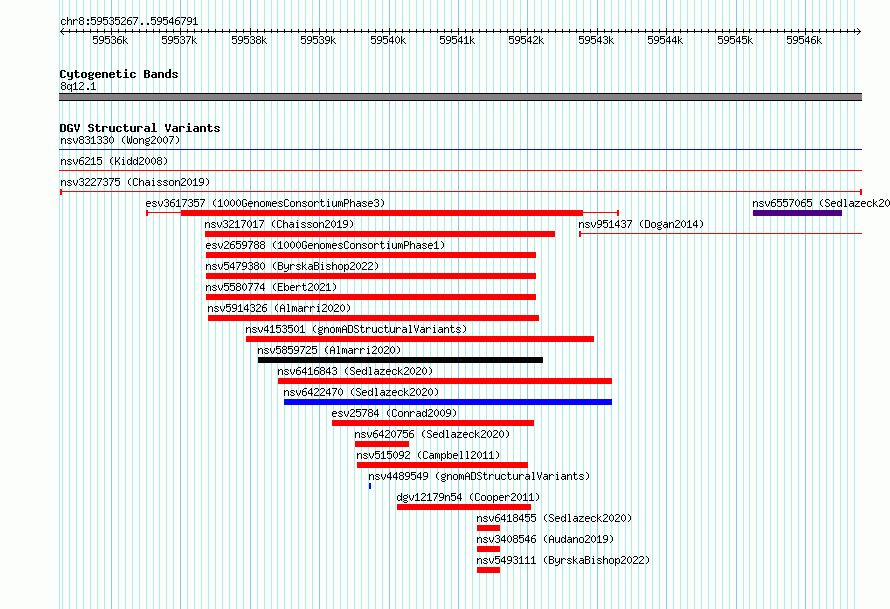Click the nsv5914326 (Almarri2020) label

(279, 308)
